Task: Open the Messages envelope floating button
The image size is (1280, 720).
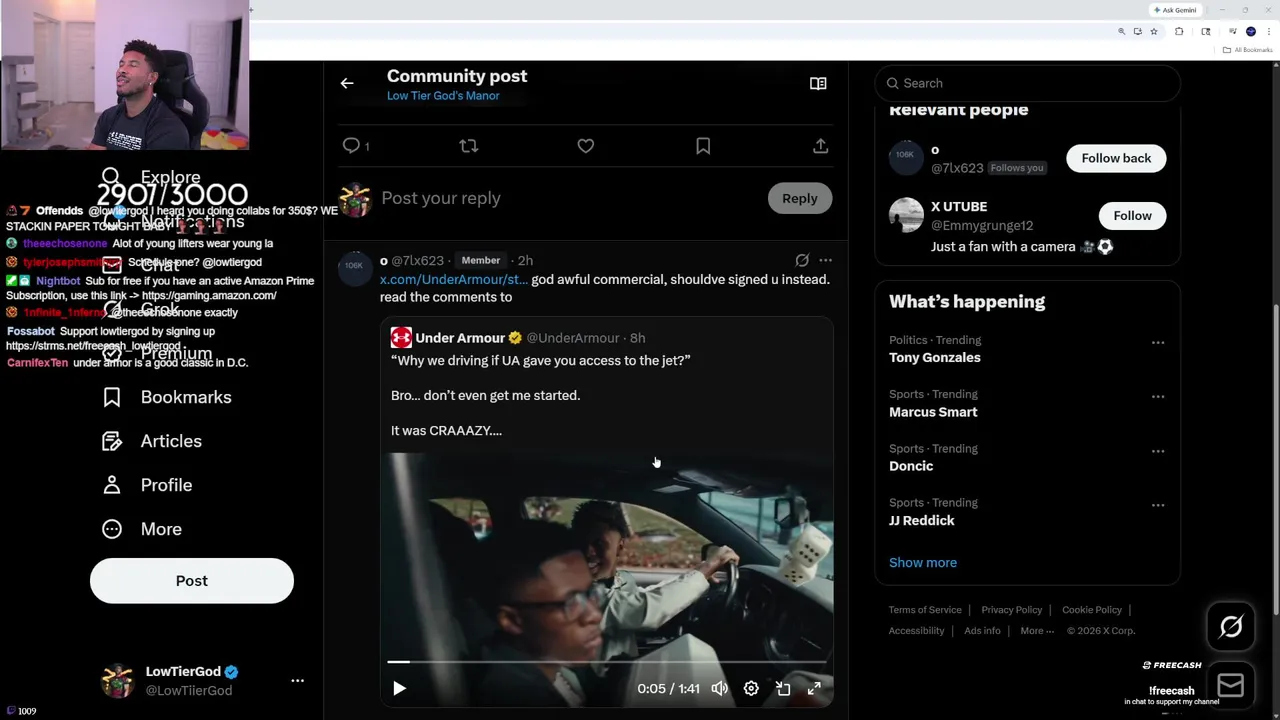Action: [x=1231, y=685]
